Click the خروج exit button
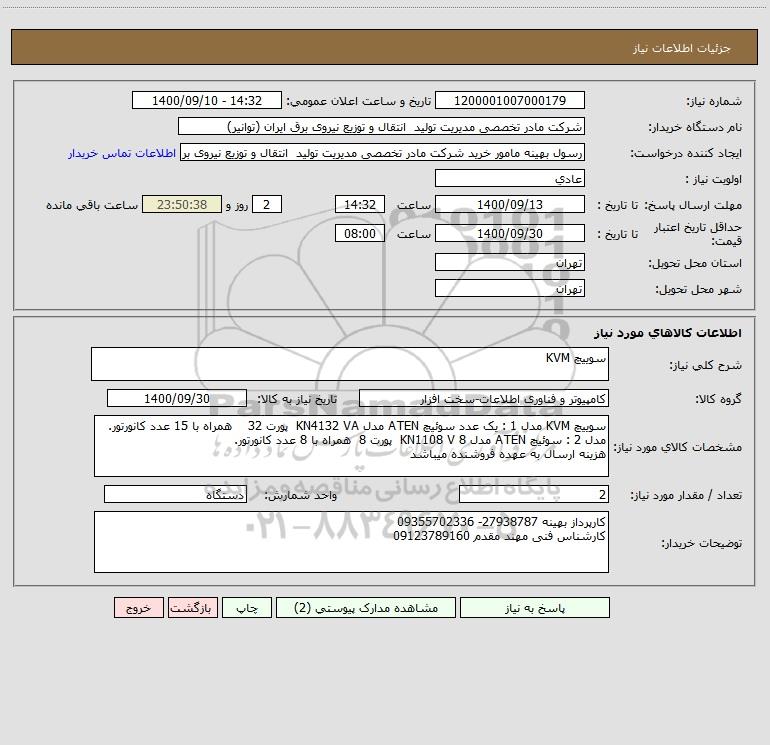This screenshot has width=770, height=745. tap(138, 608)
